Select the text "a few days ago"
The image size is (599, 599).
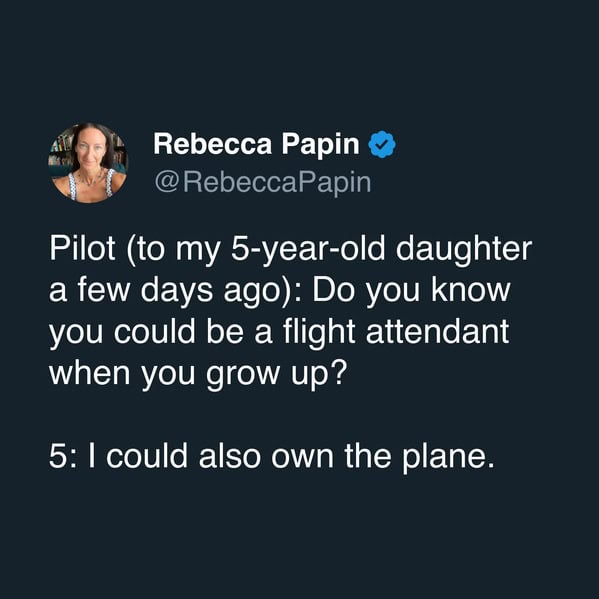[x=165, y=292]
